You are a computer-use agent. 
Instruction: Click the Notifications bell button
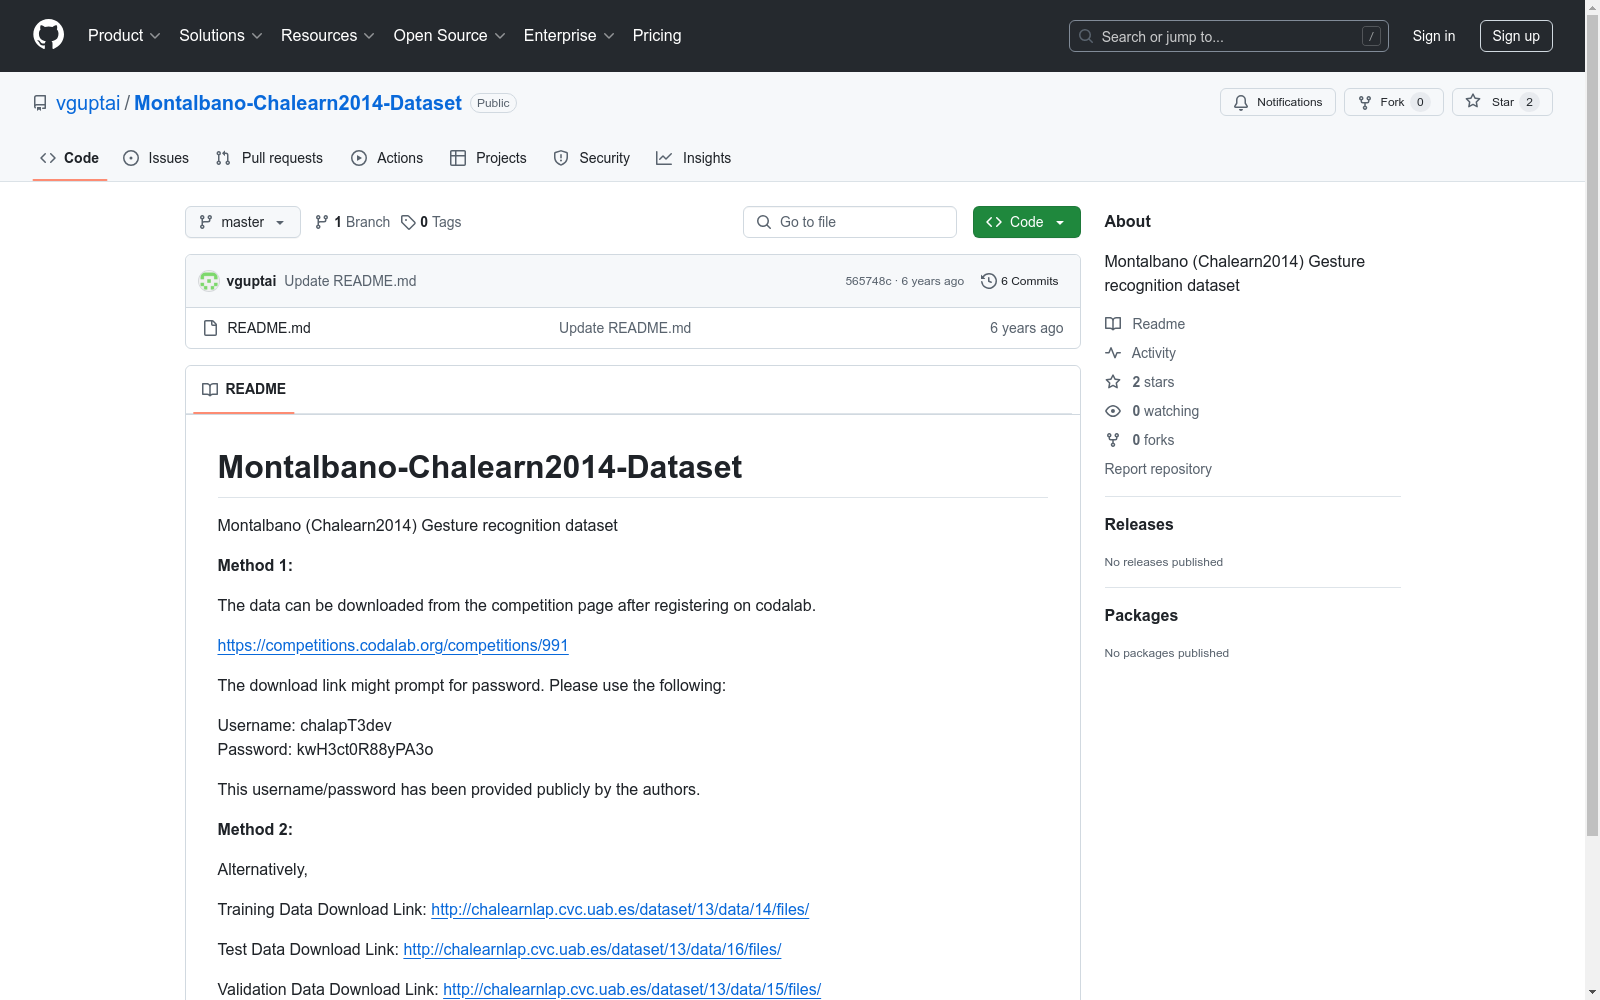click(1277, 102)
